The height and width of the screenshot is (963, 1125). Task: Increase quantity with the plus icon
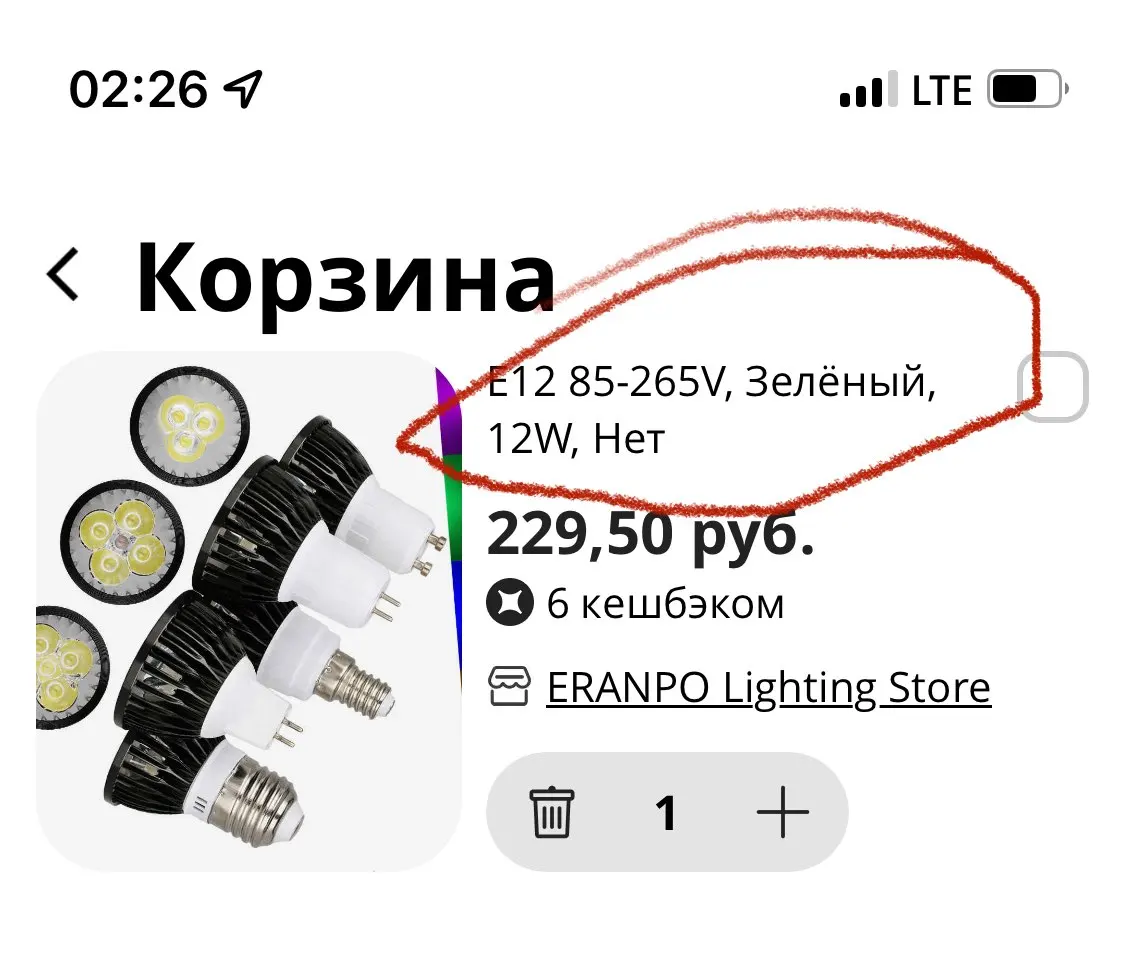(782, 812)
